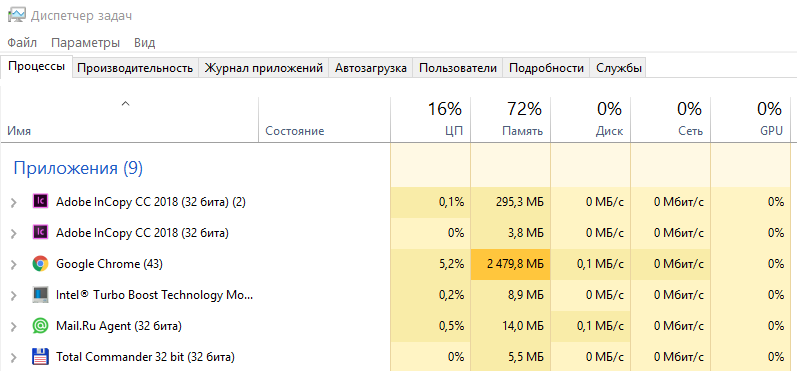Switch to the Автозагрузка tab
This screenshot has width=797, height=371.
[x=371, y=68]
